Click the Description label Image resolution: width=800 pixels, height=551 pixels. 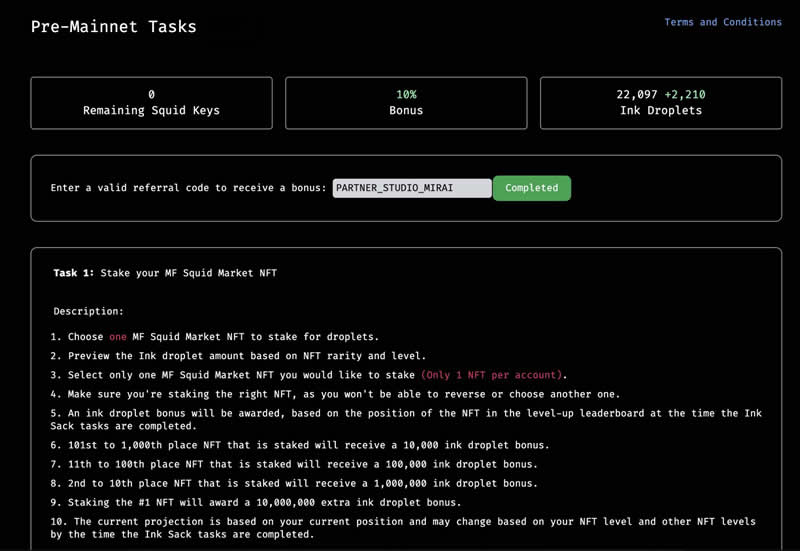click(x=88, y=311)
